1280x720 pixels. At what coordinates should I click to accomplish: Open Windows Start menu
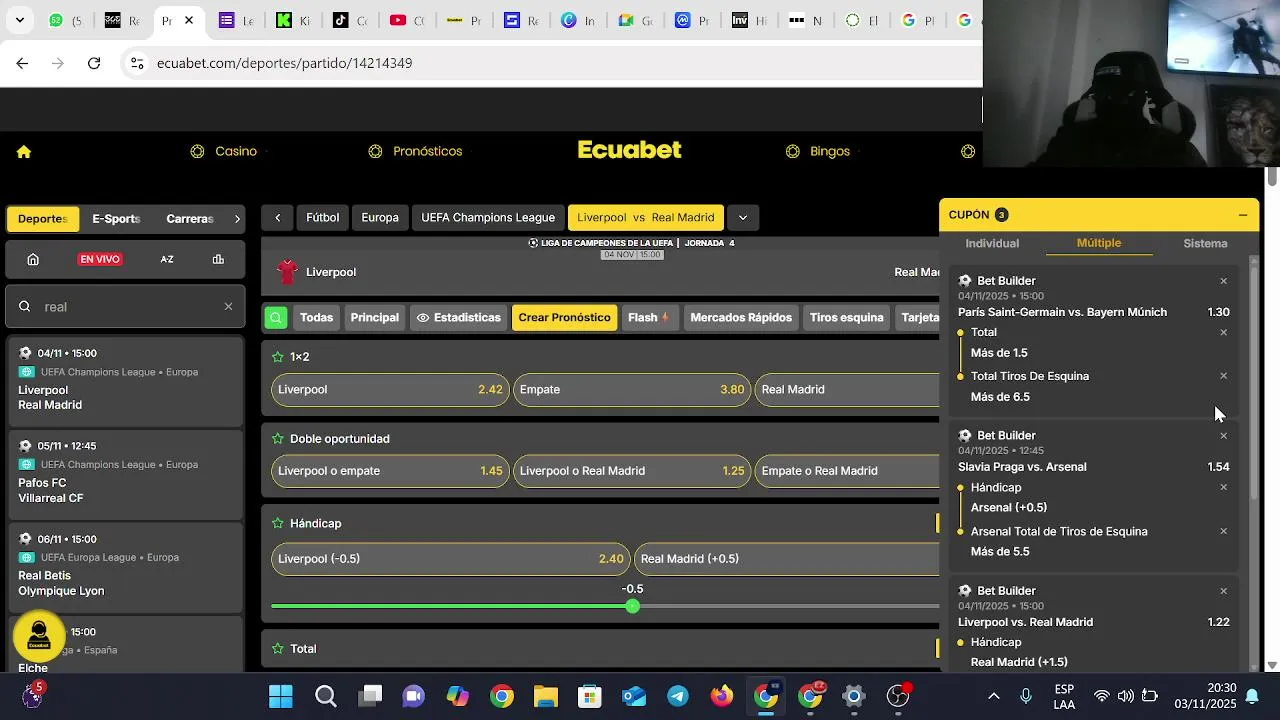(x=281, y=696)
